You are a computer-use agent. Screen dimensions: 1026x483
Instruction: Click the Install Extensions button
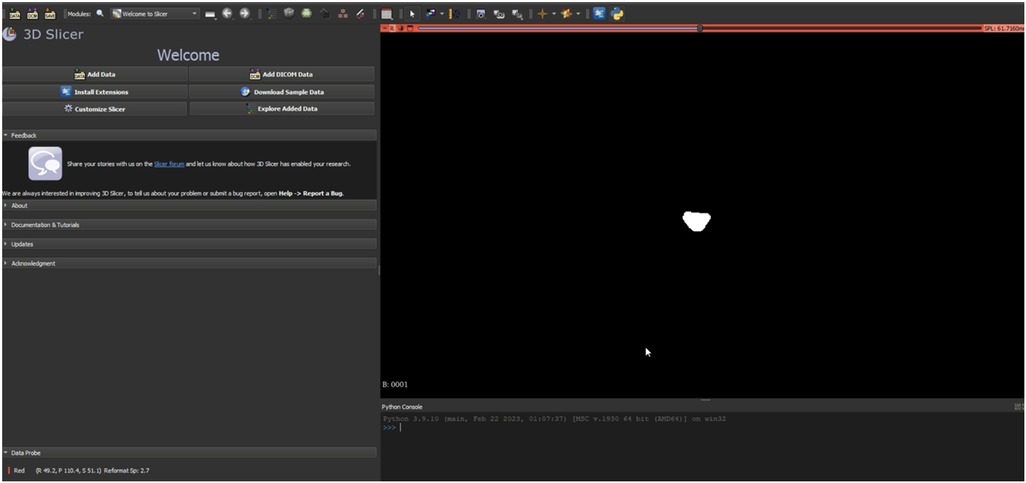(x=95, y=92)
